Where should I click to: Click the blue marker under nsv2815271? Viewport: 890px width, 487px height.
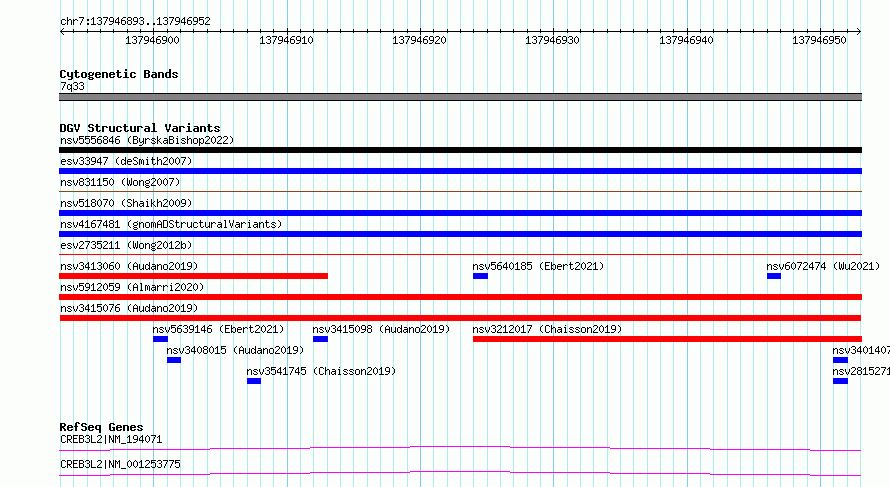click(840, 381)
